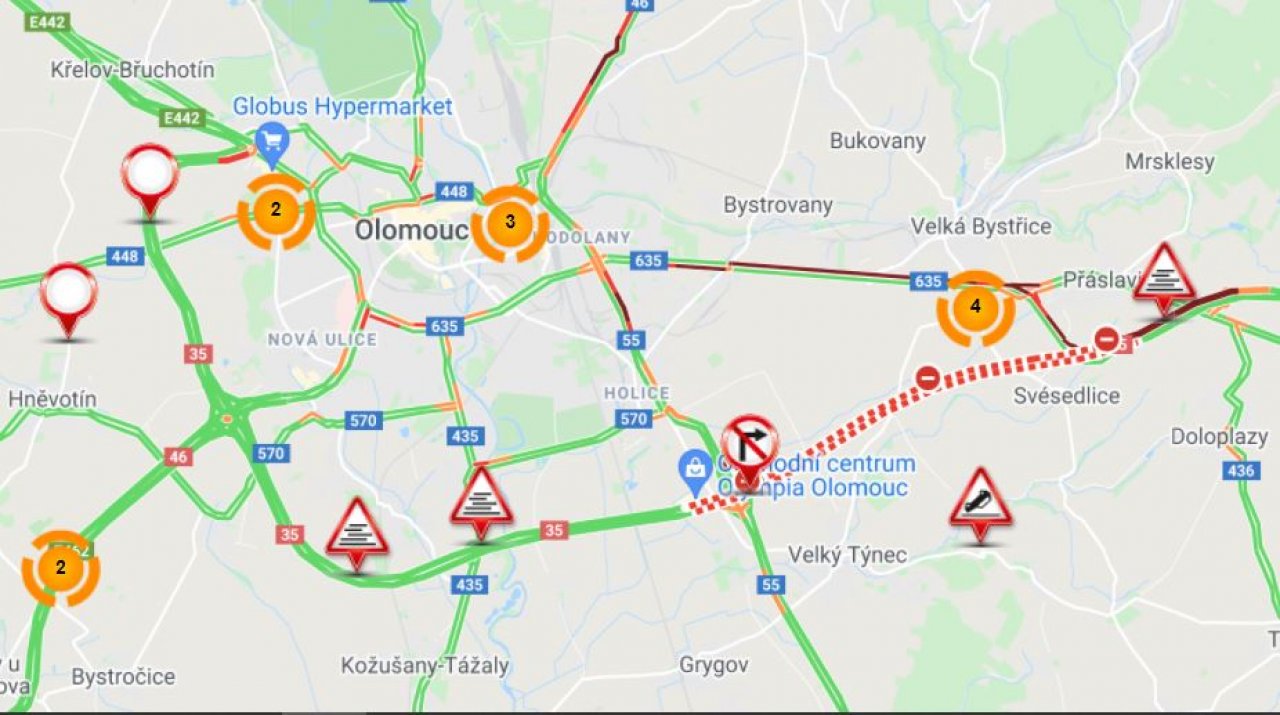This screenshot has width=1280, height=715.
Task: Click the Velká Bystřice town label
Action: tap(981, 227)
